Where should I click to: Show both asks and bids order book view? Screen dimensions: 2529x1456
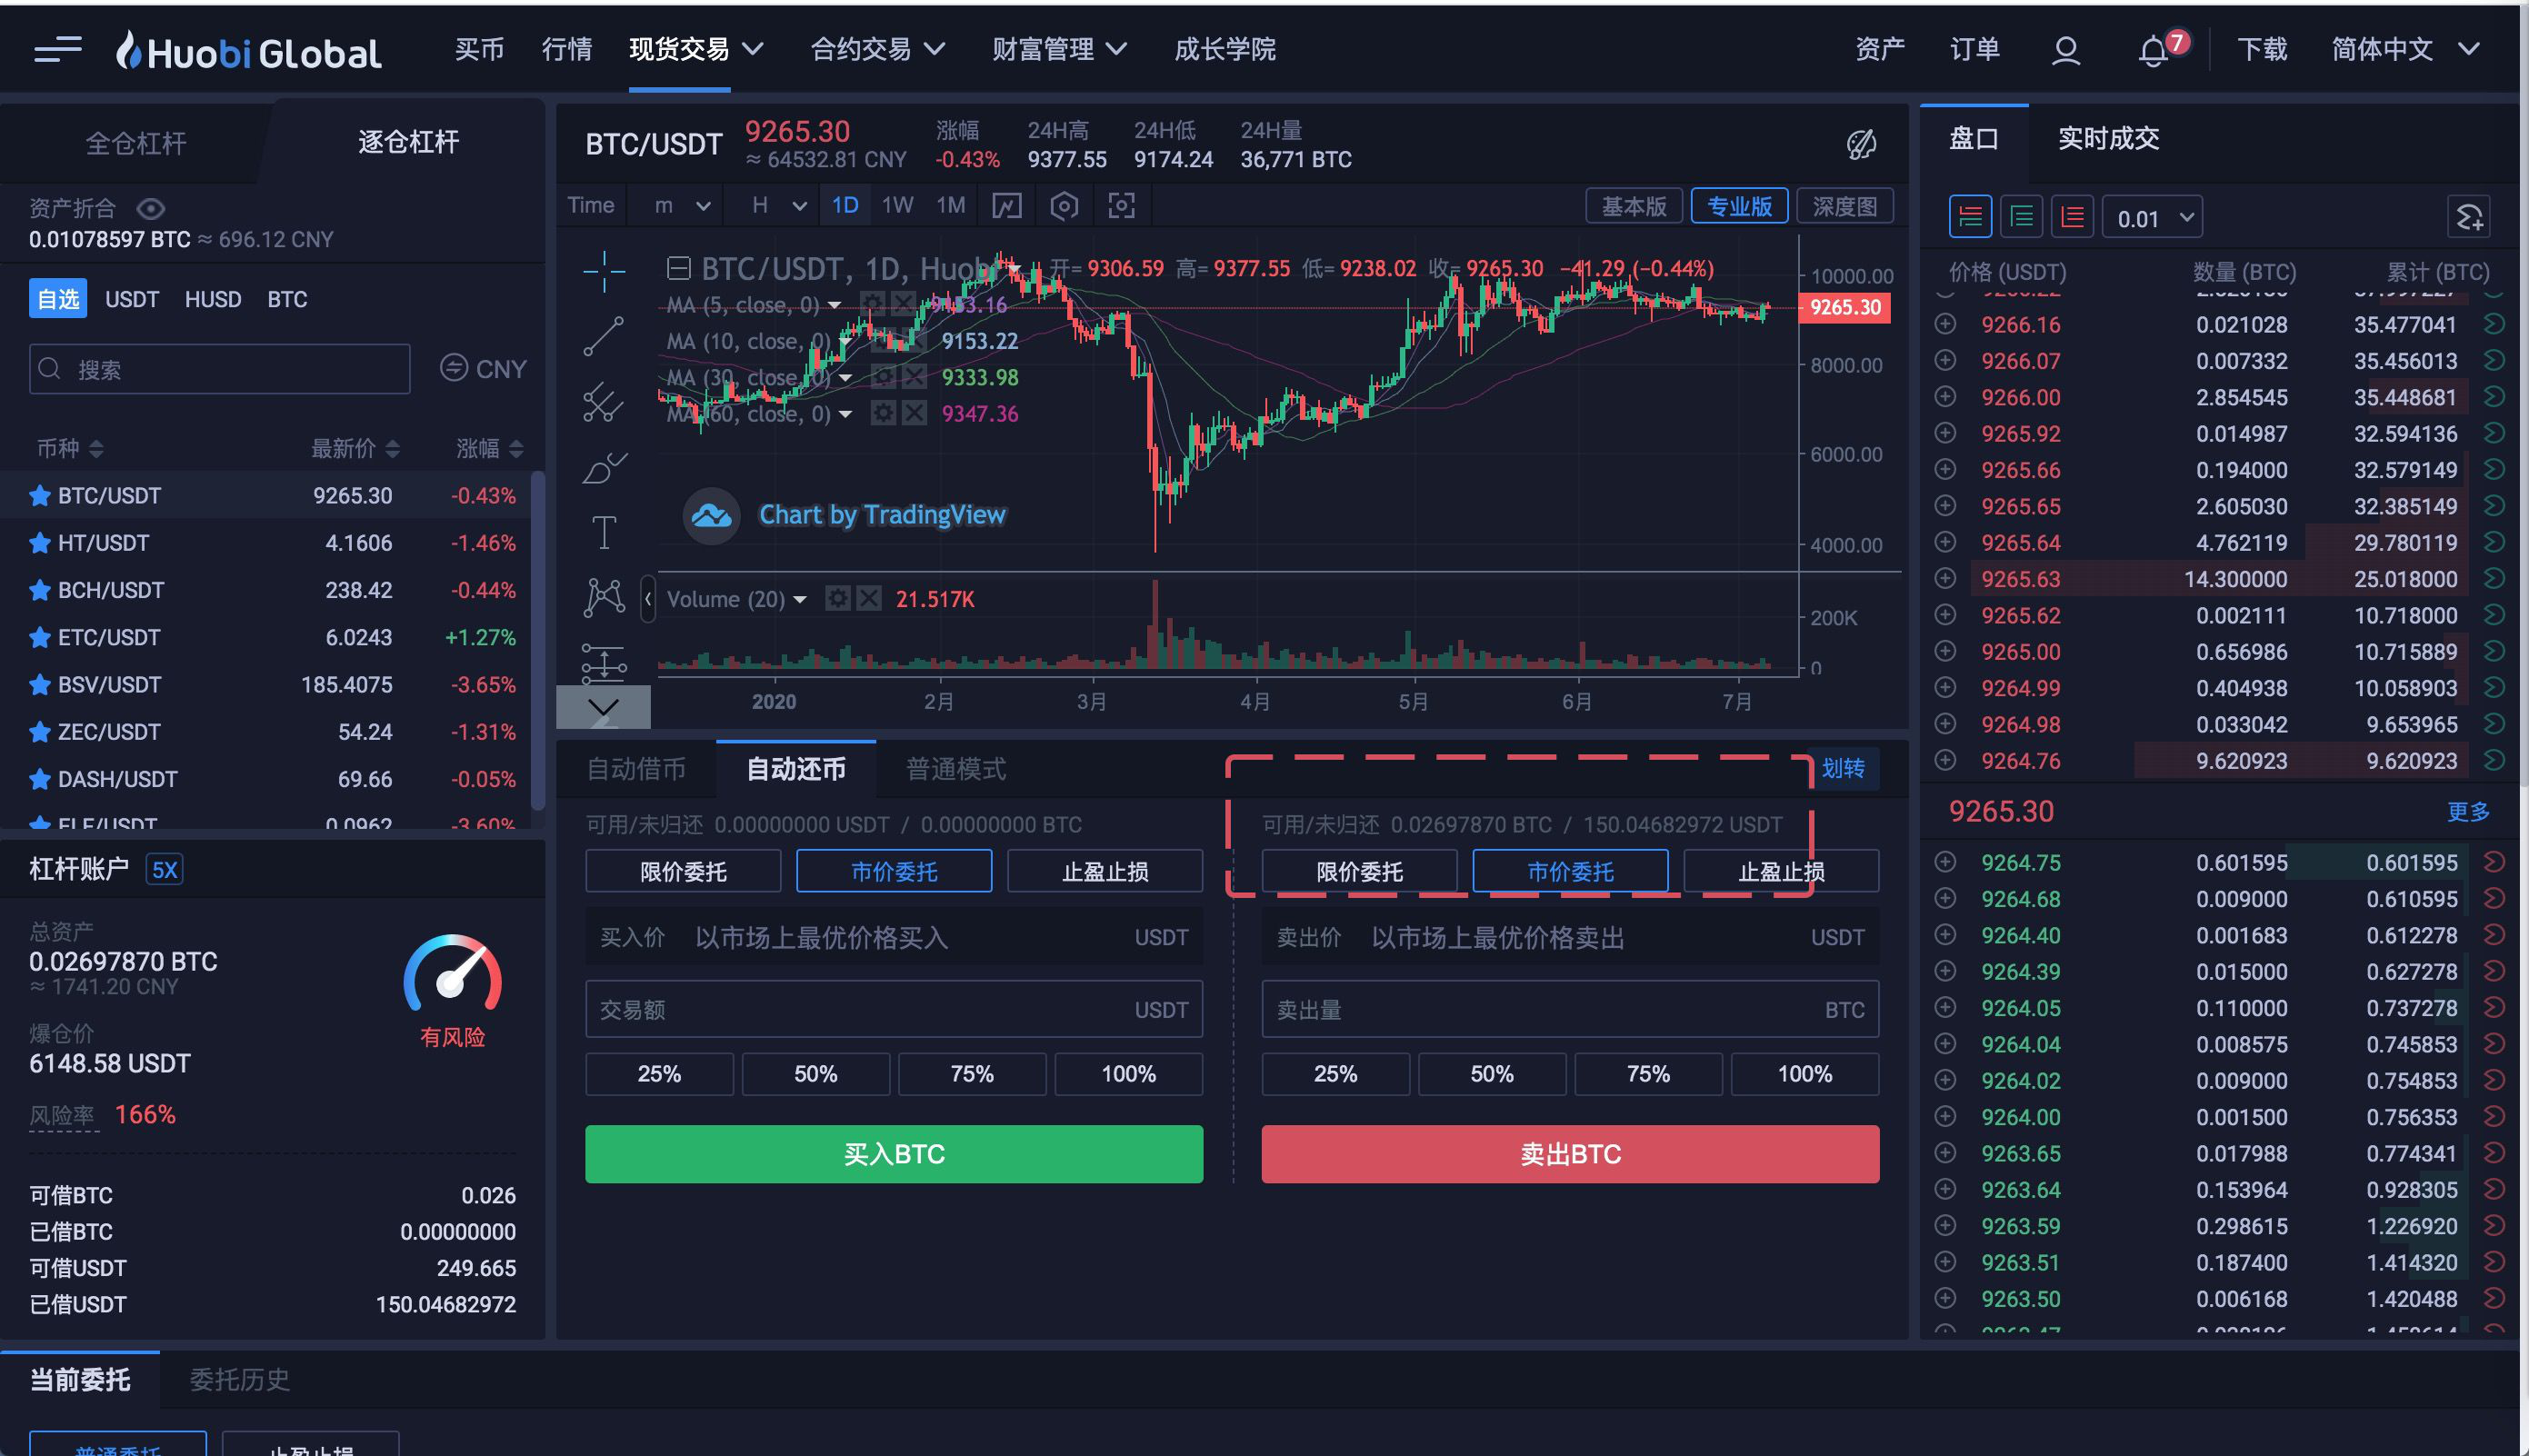(x=1970, y=217)
